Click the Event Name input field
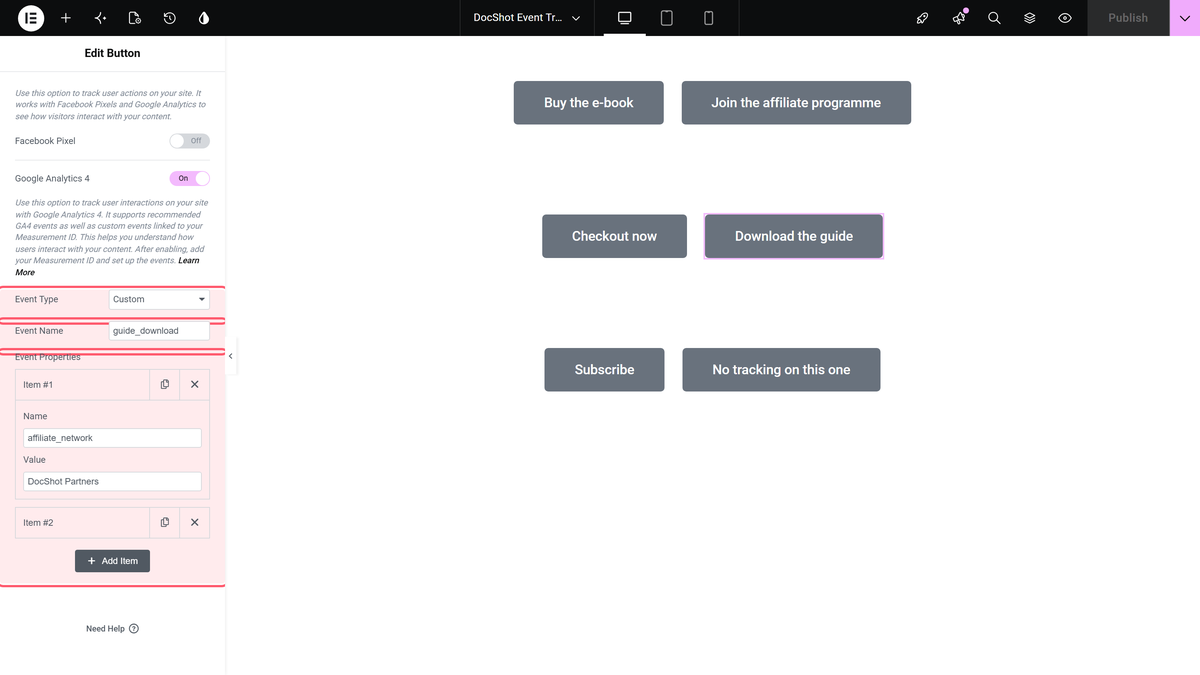Viewport: 1200px width, 675px height. click(x=159, y=331)
